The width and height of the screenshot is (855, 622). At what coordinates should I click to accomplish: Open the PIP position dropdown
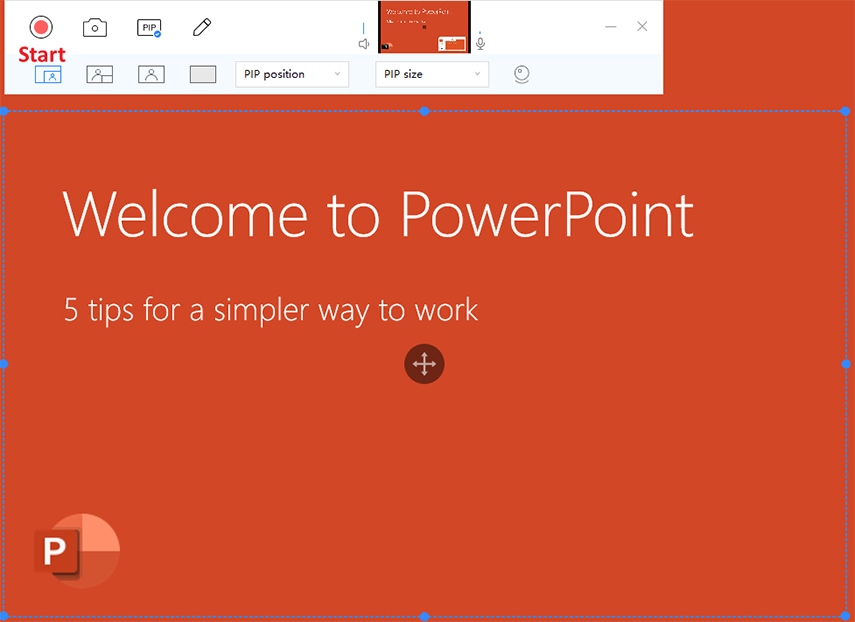tap(292, 74)
